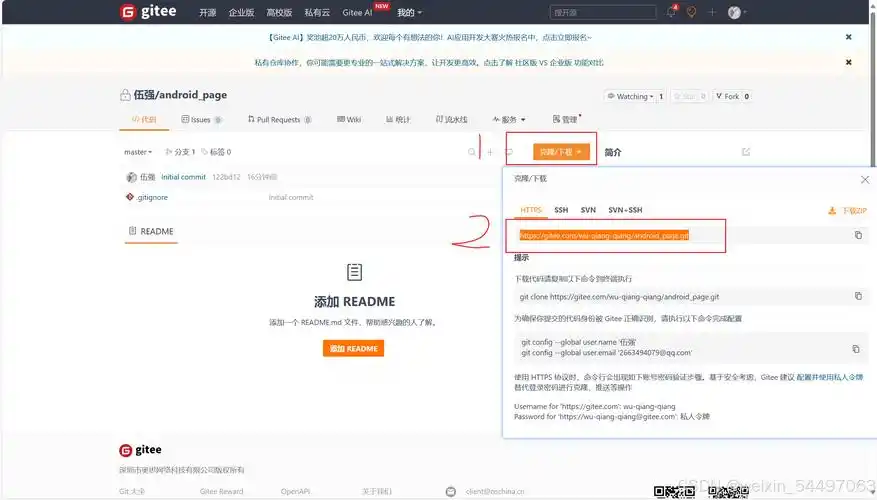Open the .gitignore file
Viewport: 877px width, 500px height.
coord(152,197)
